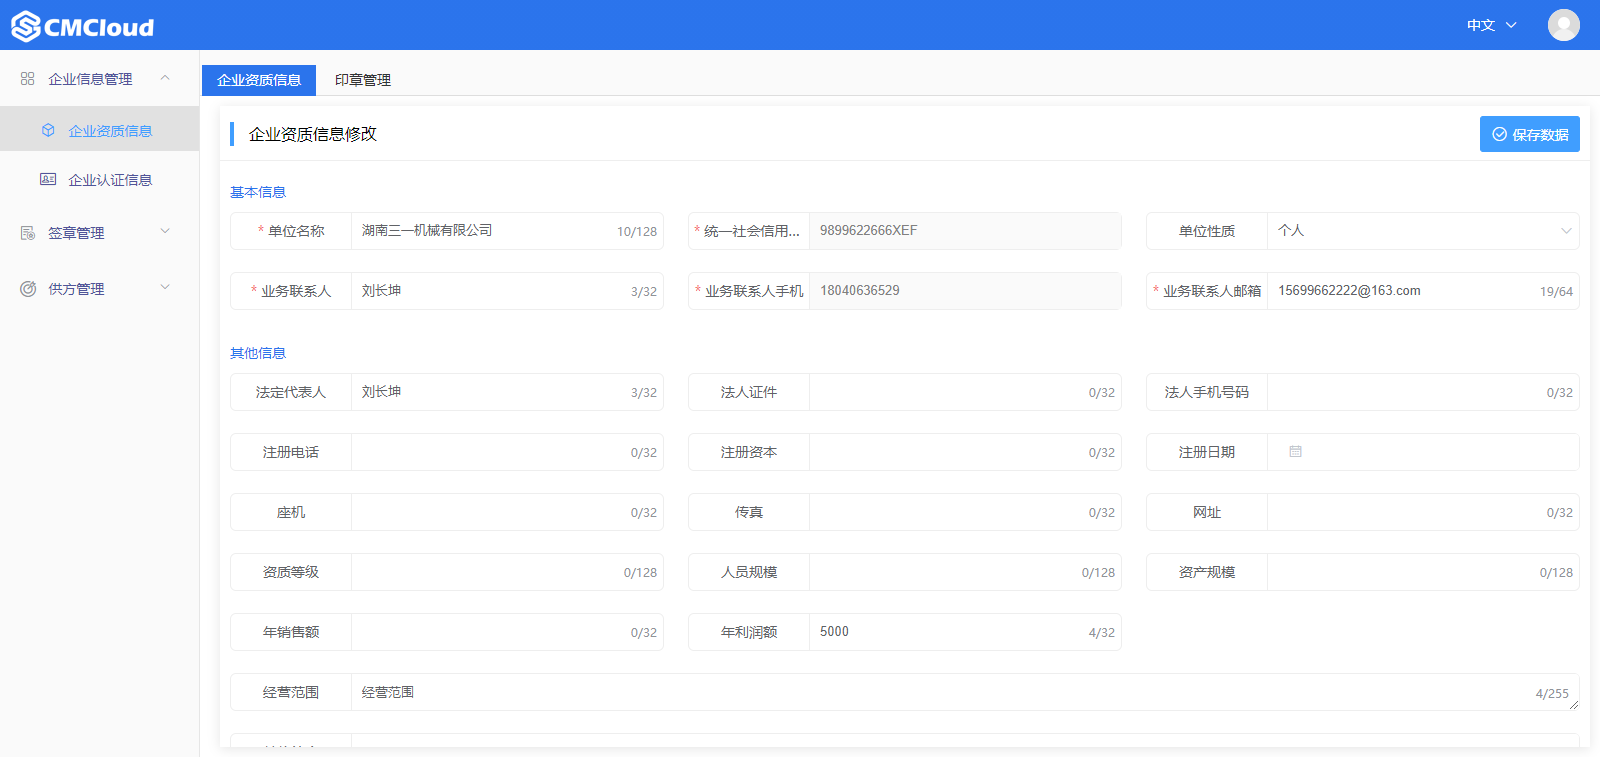The height and width of the screenshot is (757, 1600).
Task: Click the 单位名称 input field
Action: pos(507,231)
